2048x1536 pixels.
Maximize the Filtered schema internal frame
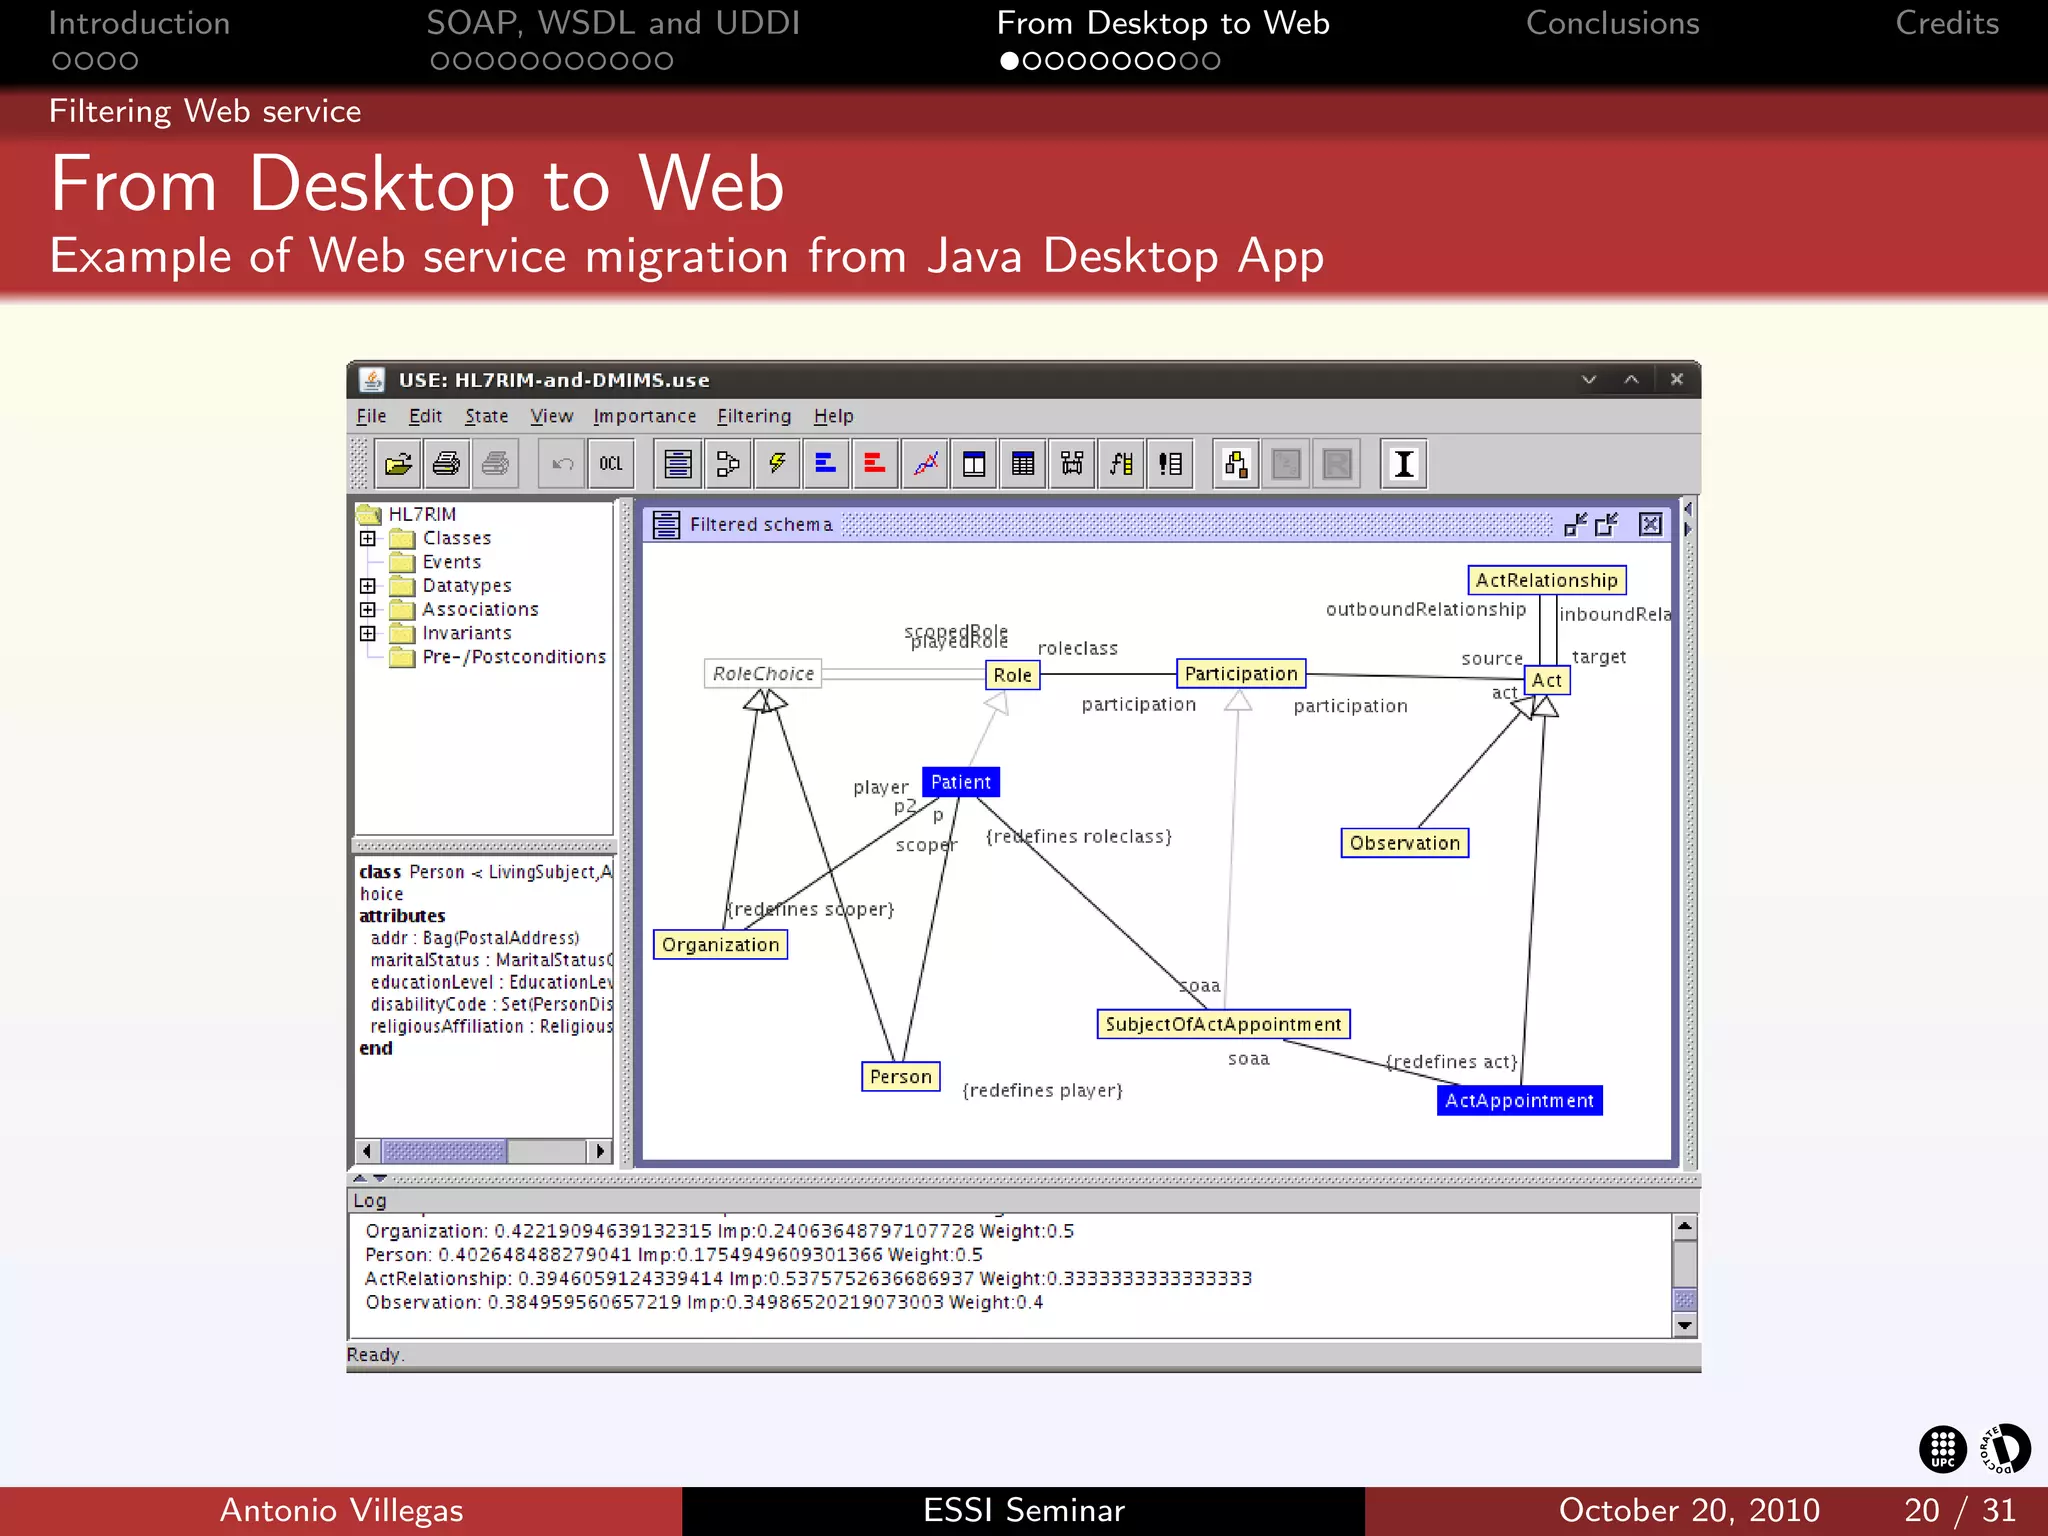pos(1607,524)
